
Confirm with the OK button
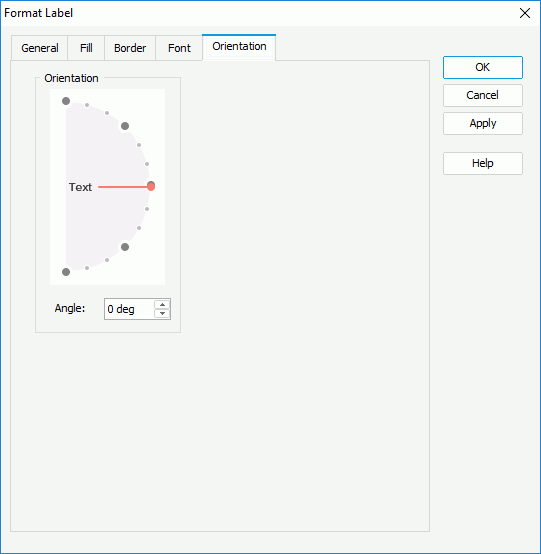pos(483,67)
